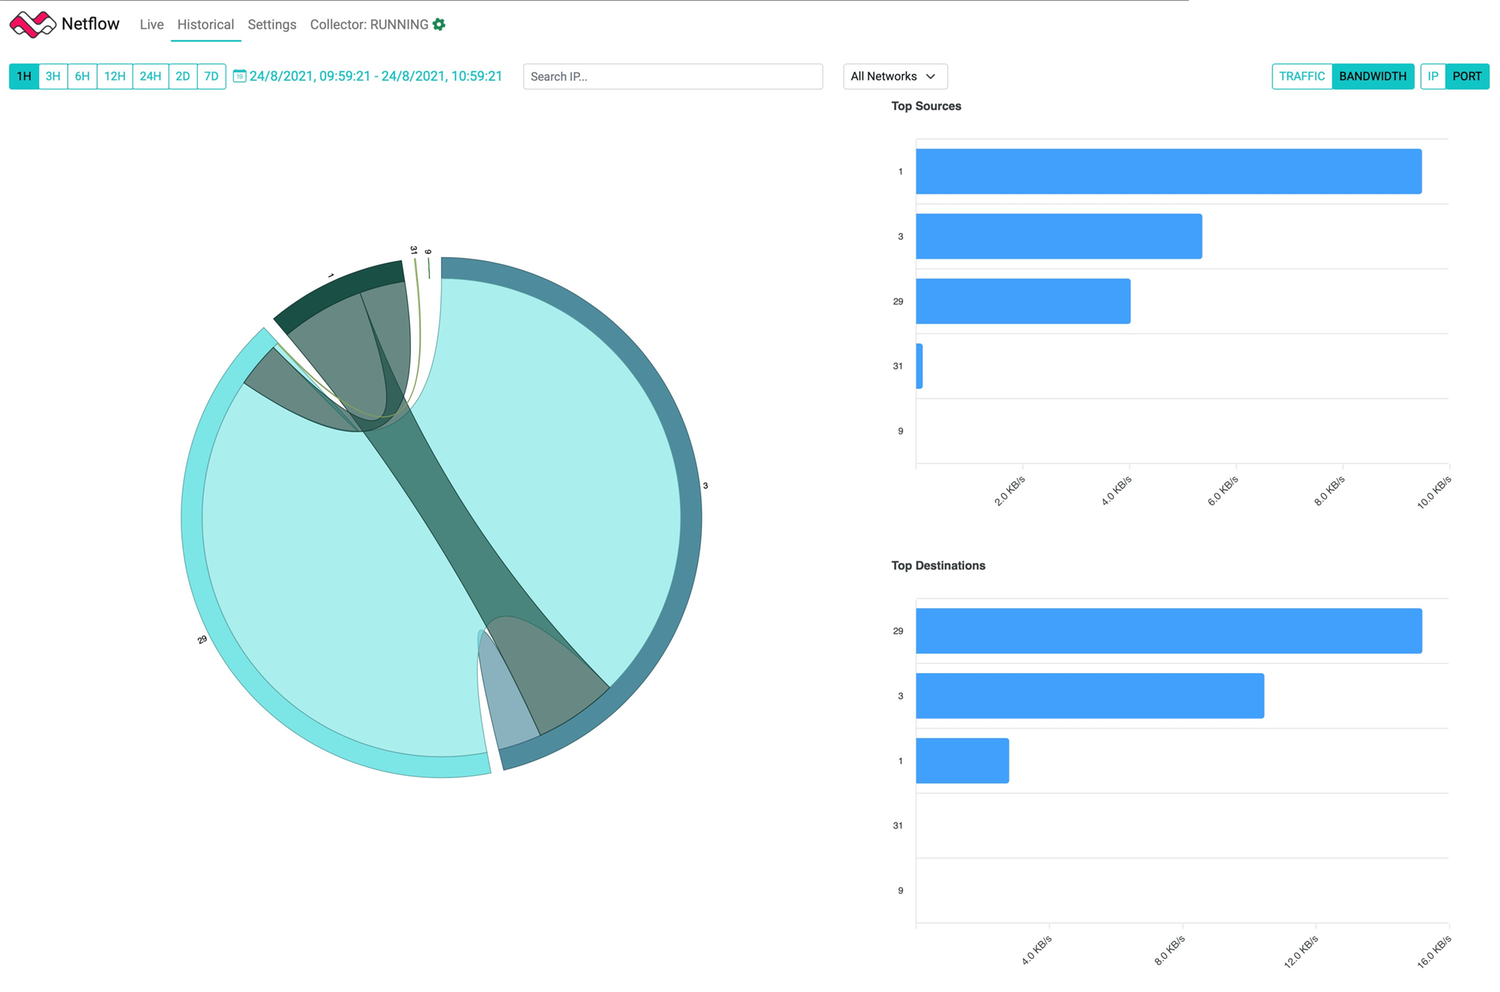This screenshot has height=992, width=1500.
Task: Switch view to TRAFFIC mode
Action: tap(1301, 76)
